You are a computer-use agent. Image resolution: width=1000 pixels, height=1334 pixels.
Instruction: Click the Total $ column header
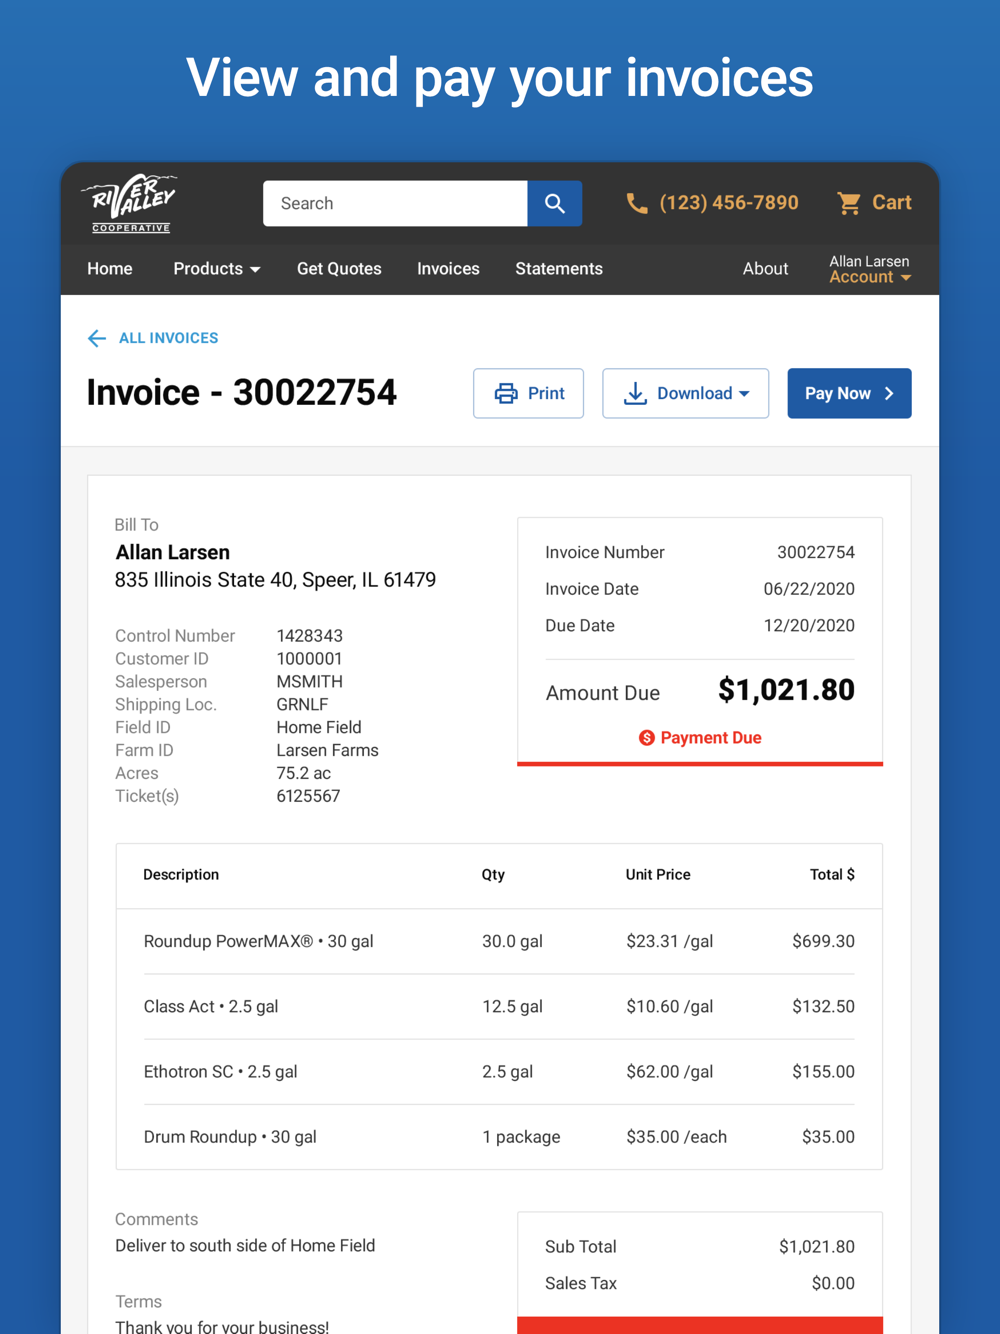[832, 875]
